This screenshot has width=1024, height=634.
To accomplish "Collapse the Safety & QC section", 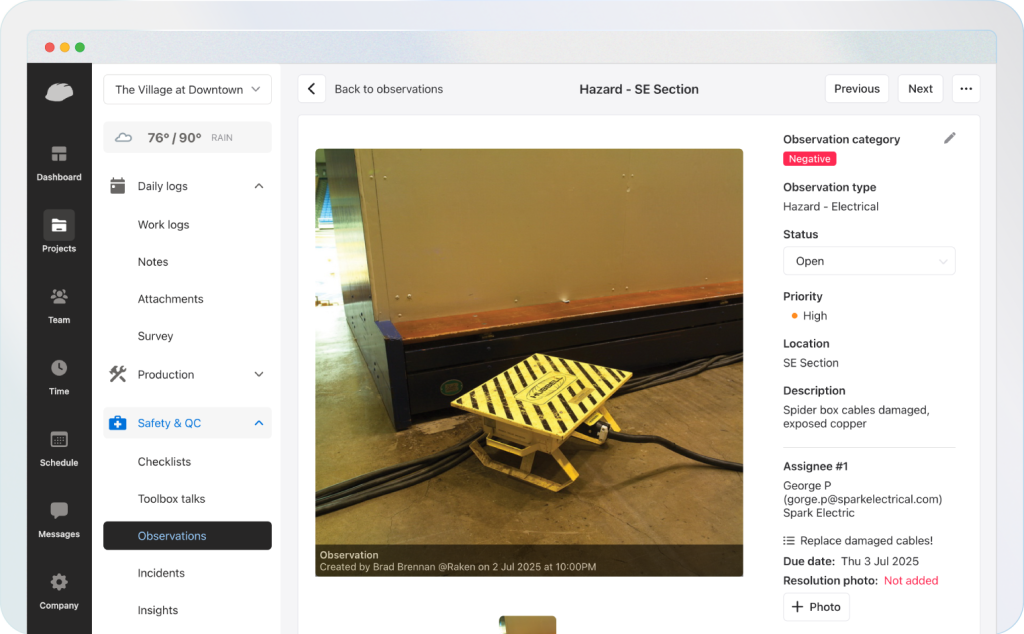I will pos(258,423).
